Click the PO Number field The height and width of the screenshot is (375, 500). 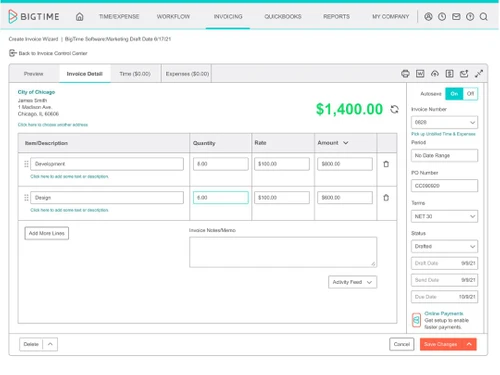pyautogui.click(x=444, y=186)
